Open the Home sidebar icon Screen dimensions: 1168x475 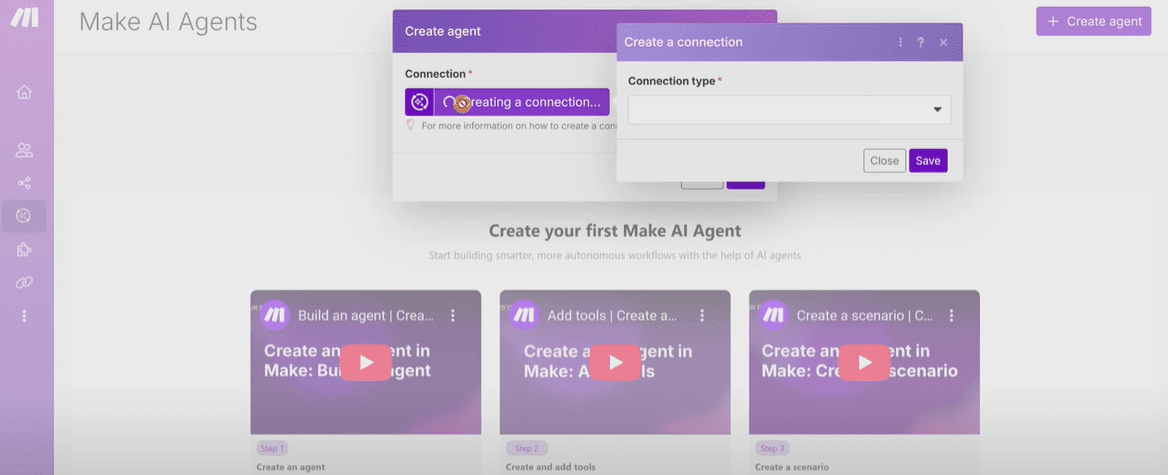tap(24, 92)
